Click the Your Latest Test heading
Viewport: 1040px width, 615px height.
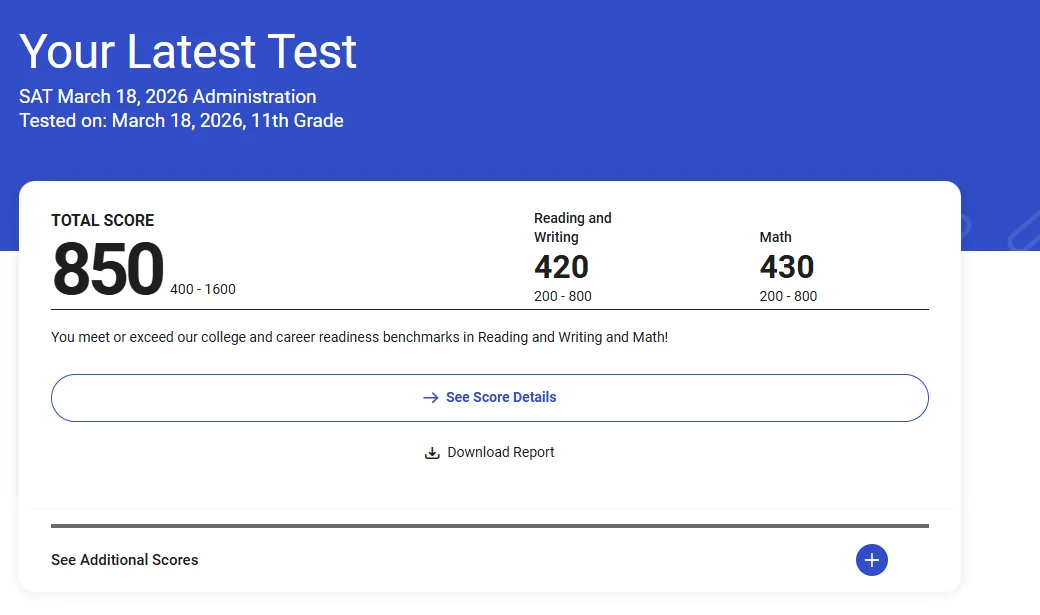[188, 52]
